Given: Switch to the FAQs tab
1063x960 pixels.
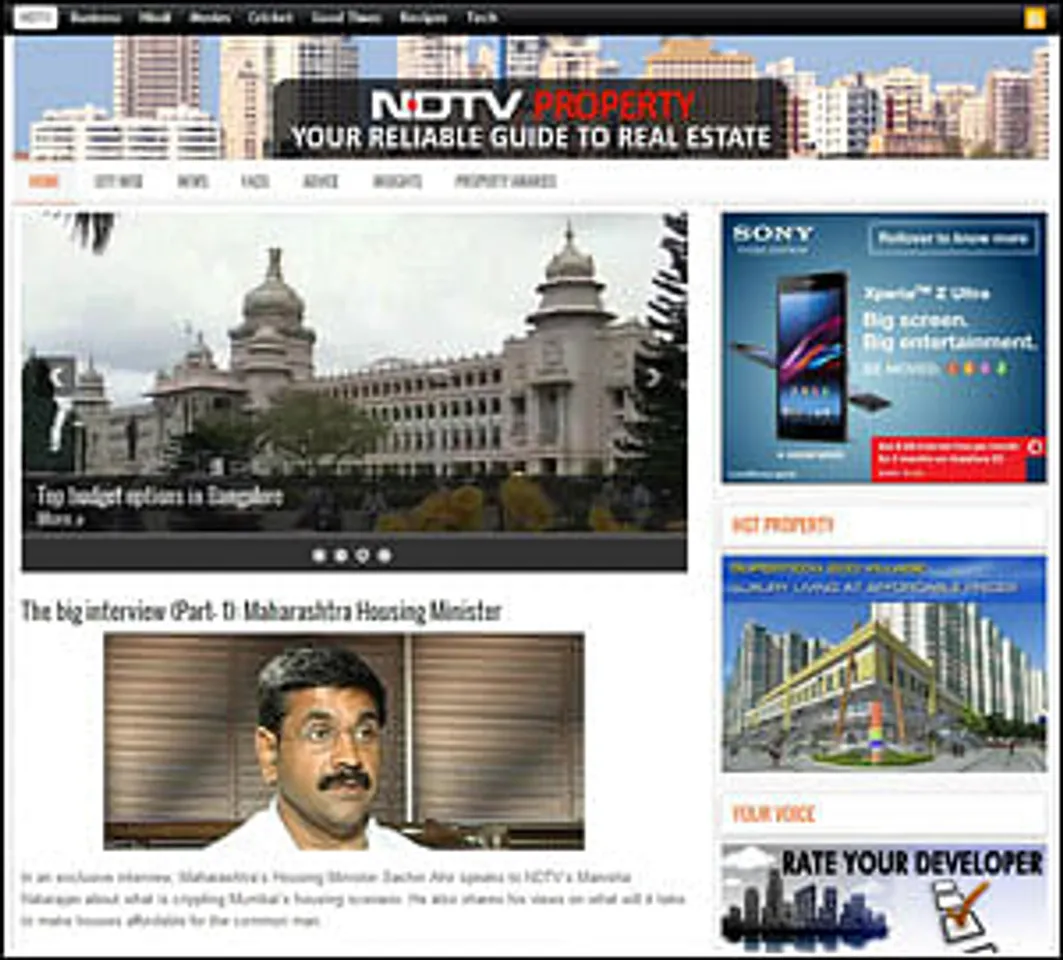Looking at the screenshot, I should (x=255, y=182).
